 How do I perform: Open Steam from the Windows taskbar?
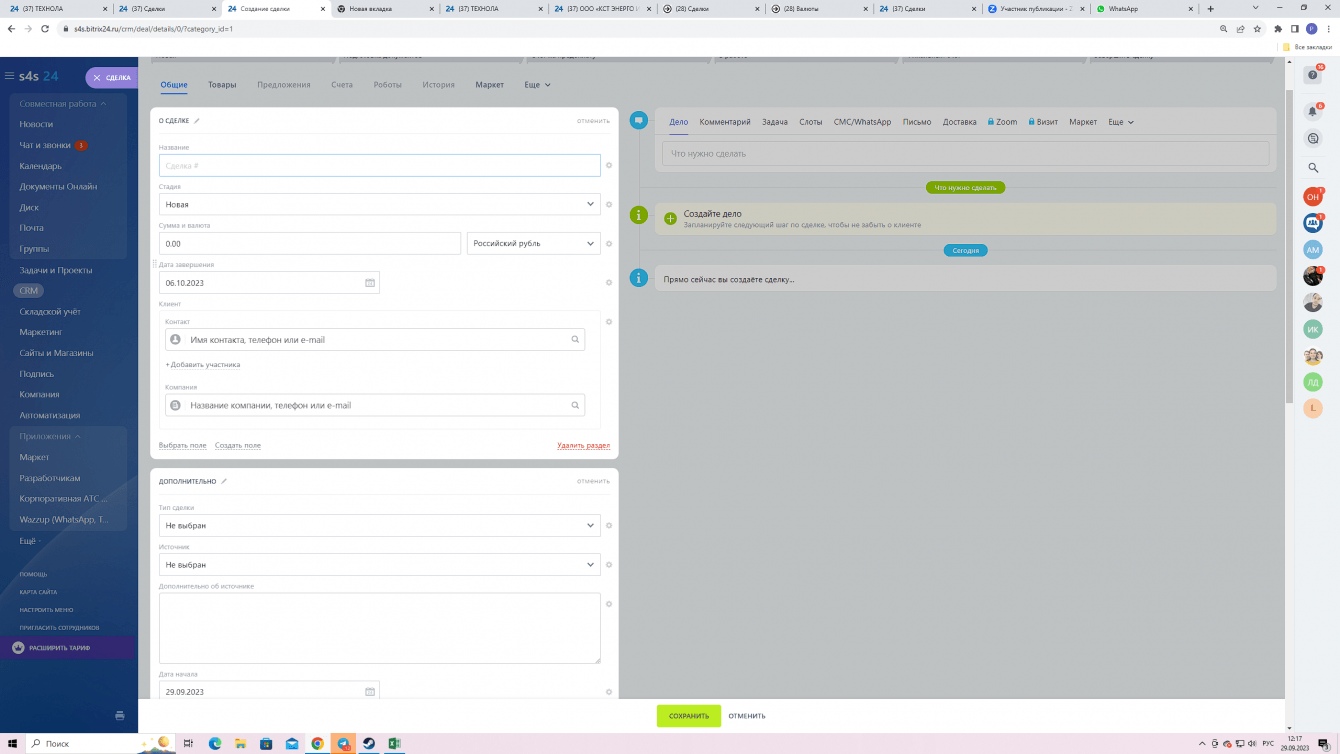point(369,744)
